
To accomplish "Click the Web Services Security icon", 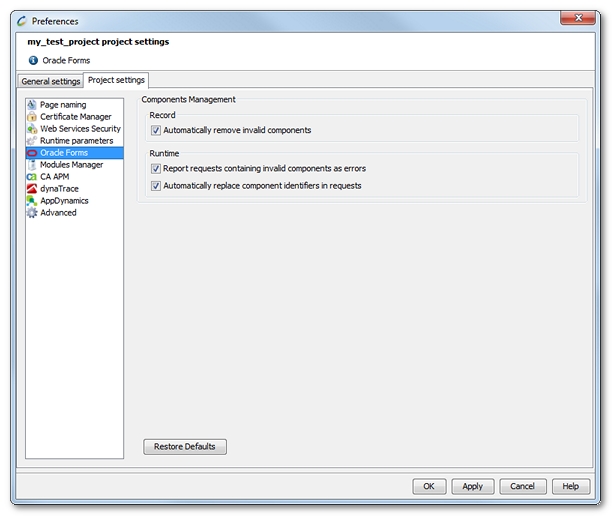I will [32, 129].
